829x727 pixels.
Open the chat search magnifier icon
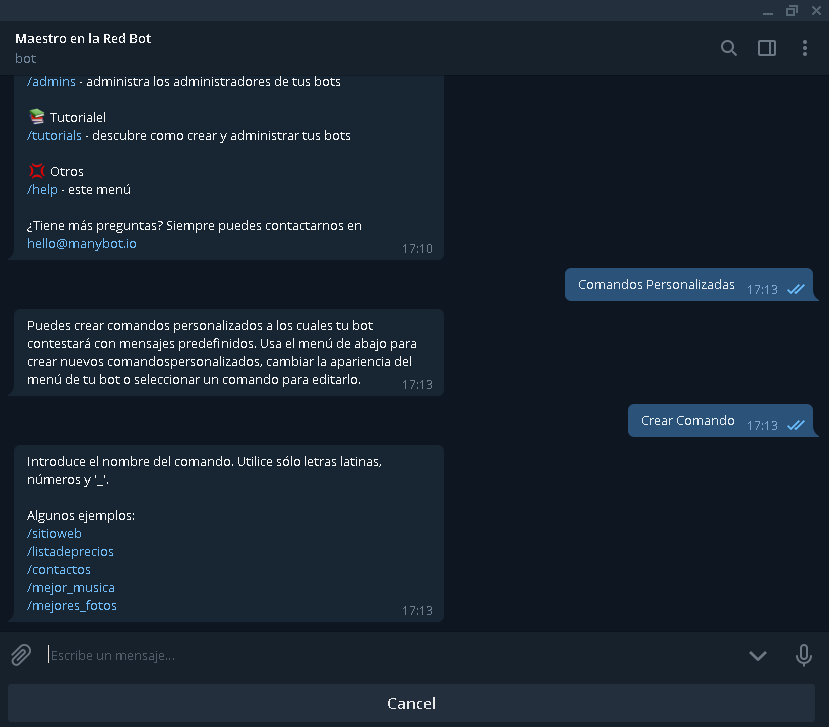point(729,48)
